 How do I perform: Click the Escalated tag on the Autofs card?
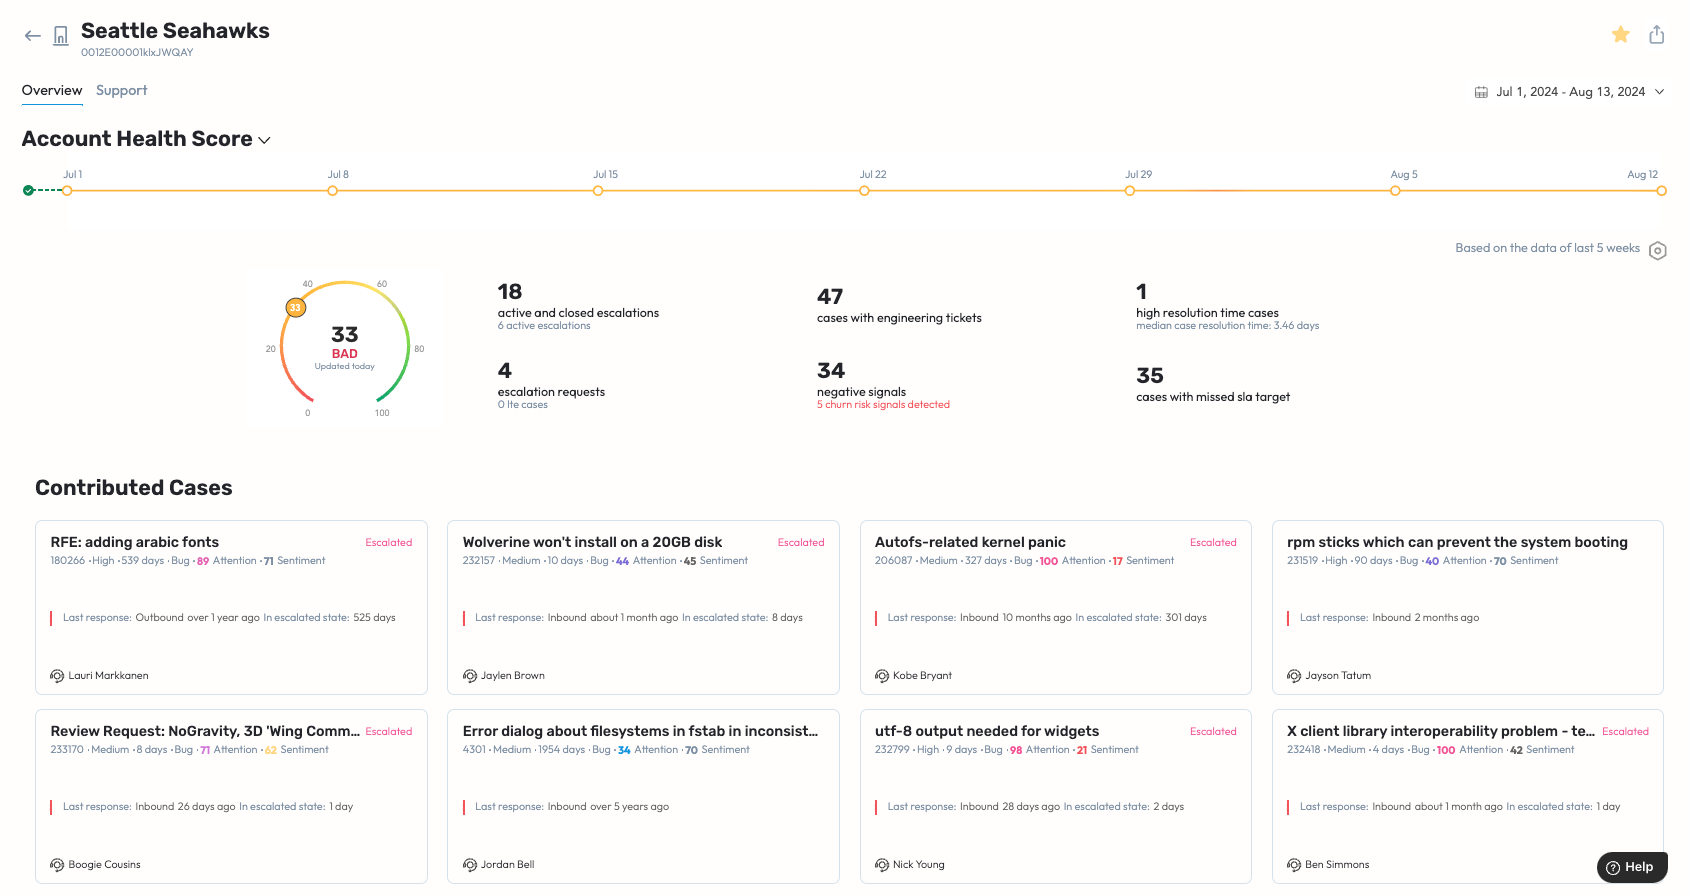pos(1213,543)
